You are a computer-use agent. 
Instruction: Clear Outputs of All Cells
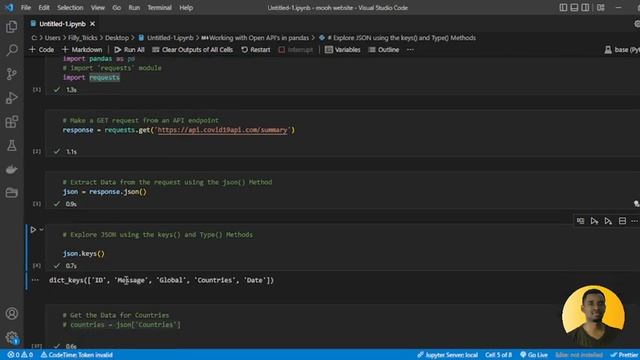tap(193, 50)
